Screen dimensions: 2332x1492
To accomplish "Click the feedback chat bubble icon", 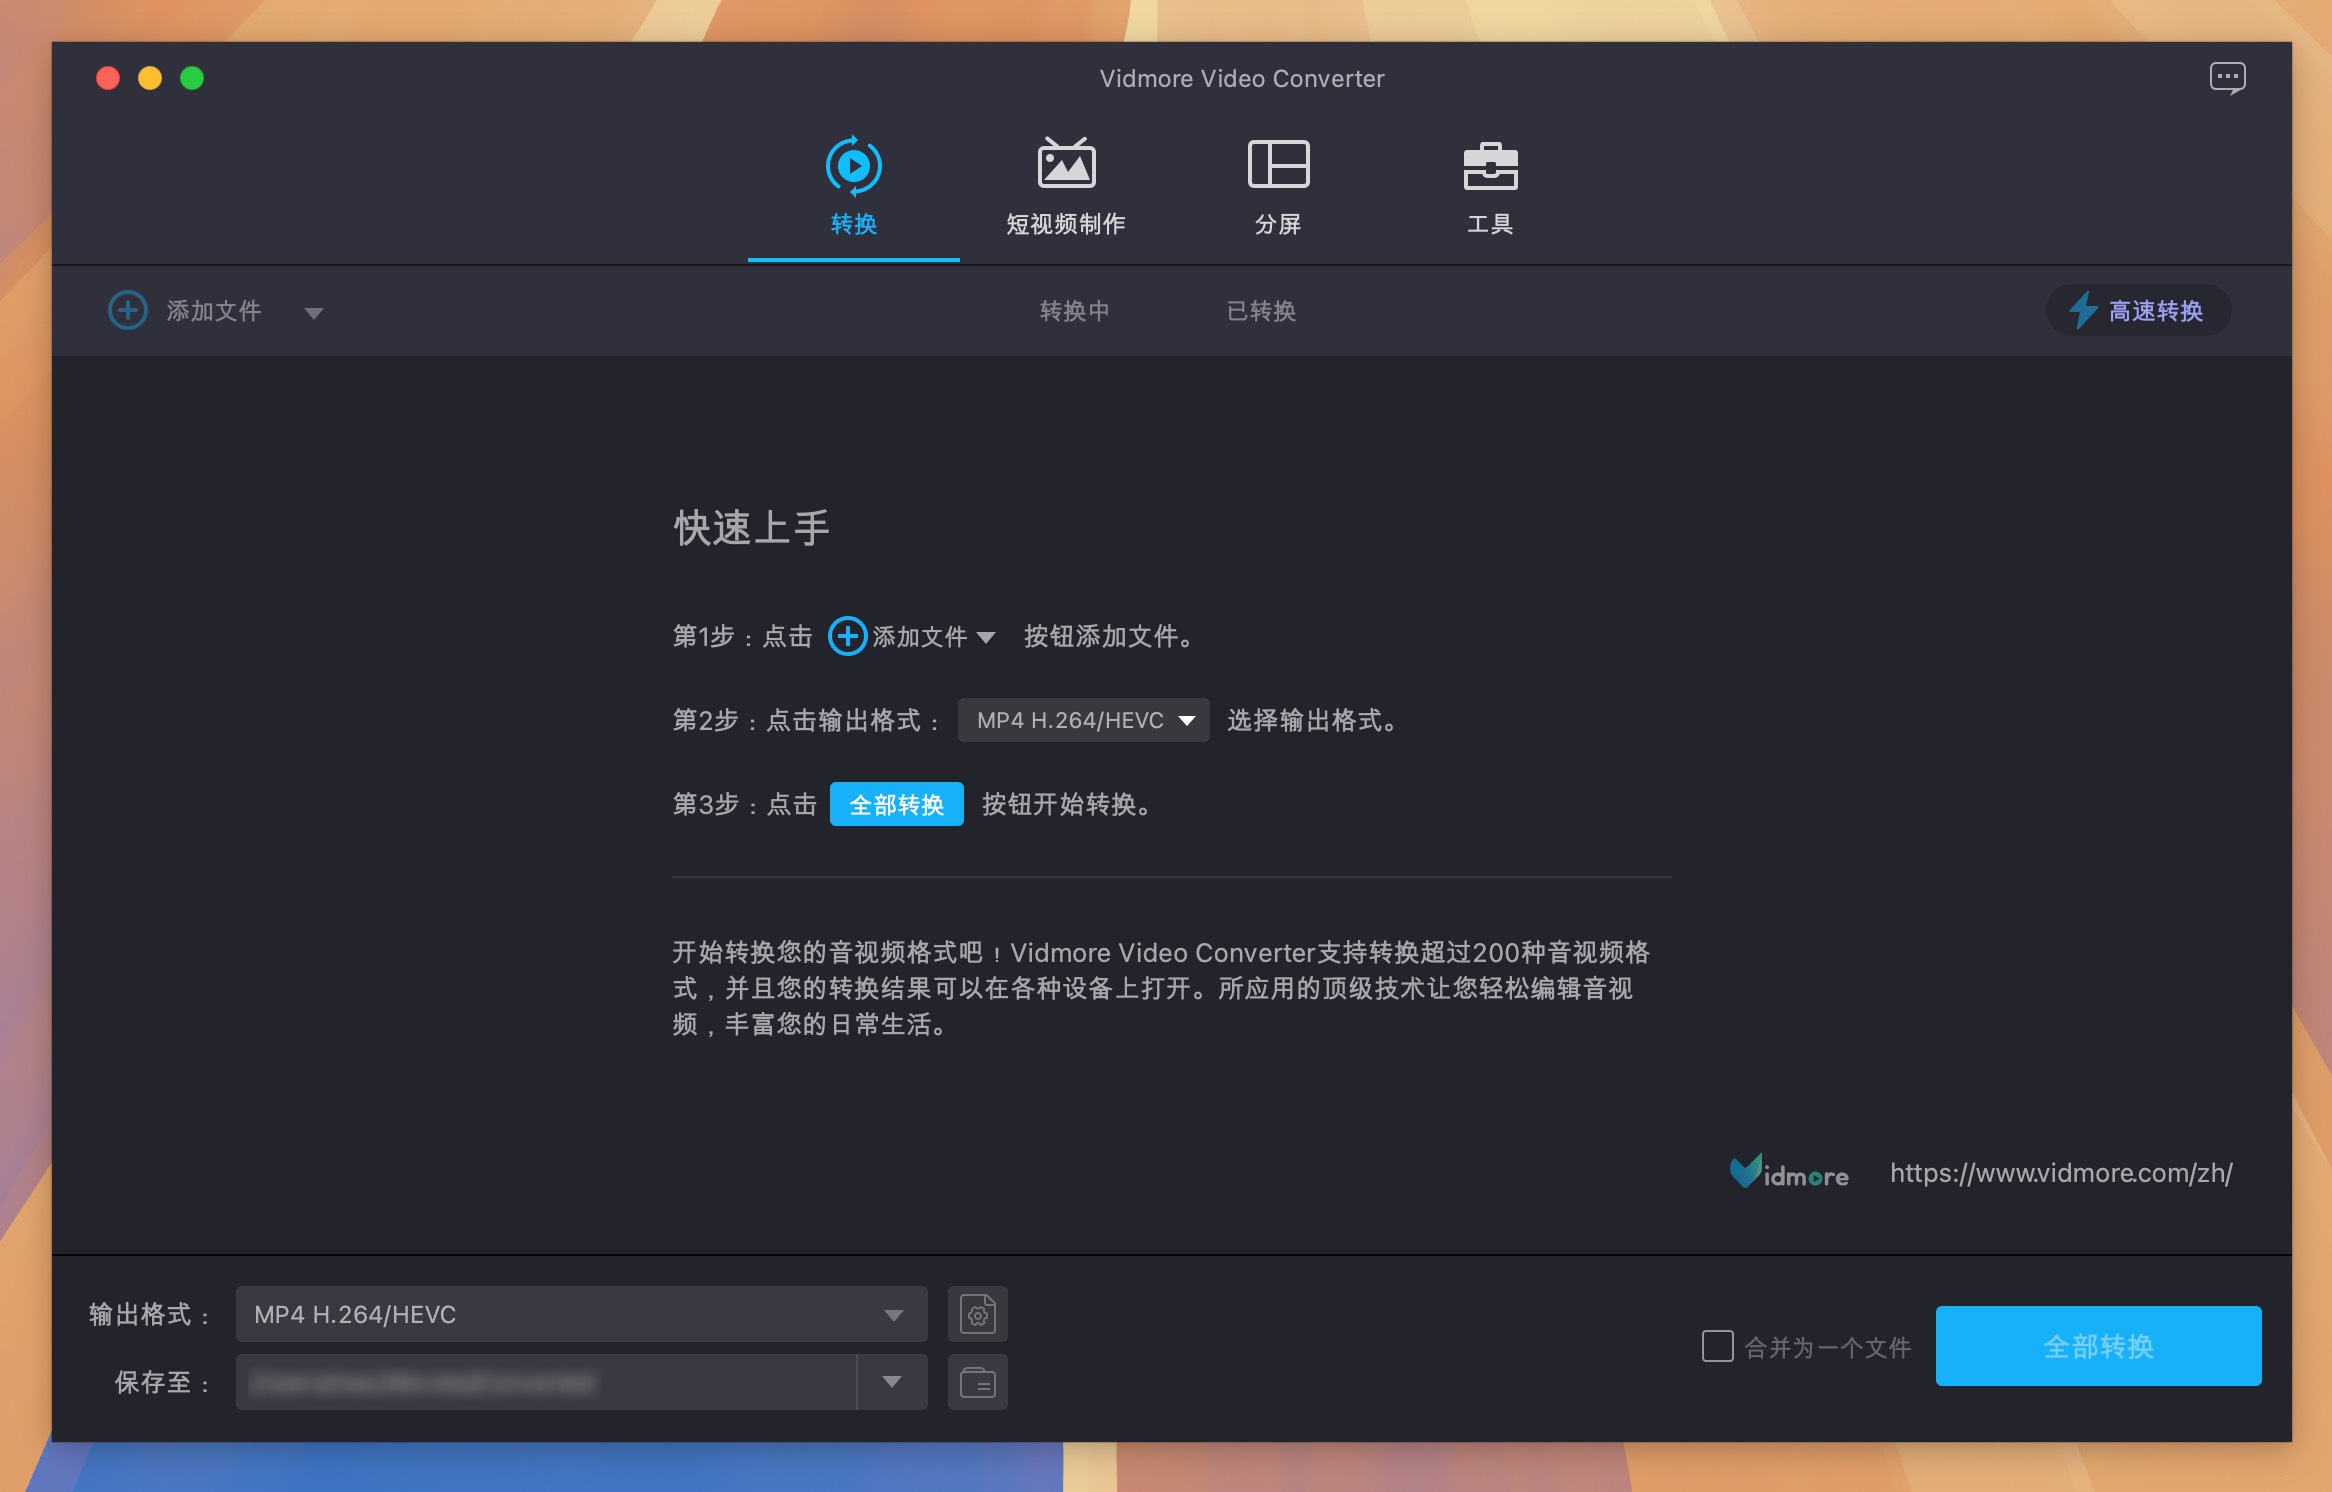I will click(x=2227, y=78).
